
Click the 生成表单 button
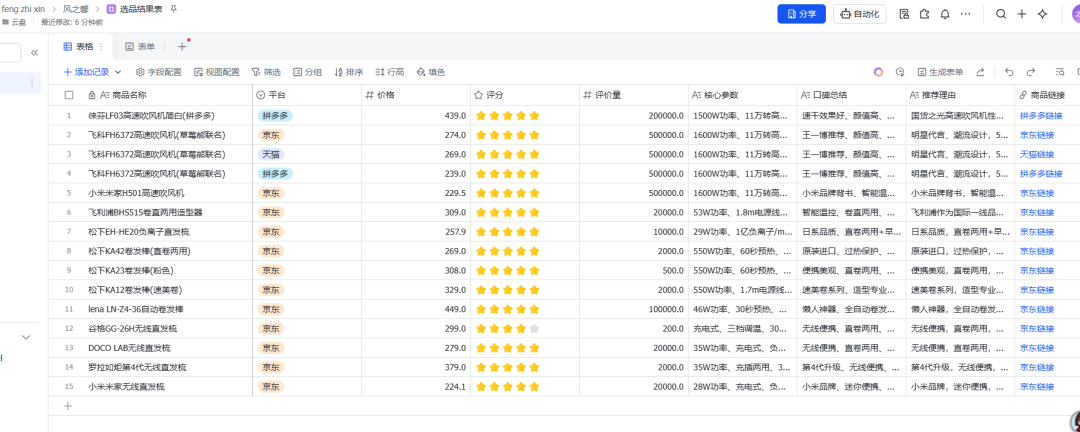coord(940,72)
